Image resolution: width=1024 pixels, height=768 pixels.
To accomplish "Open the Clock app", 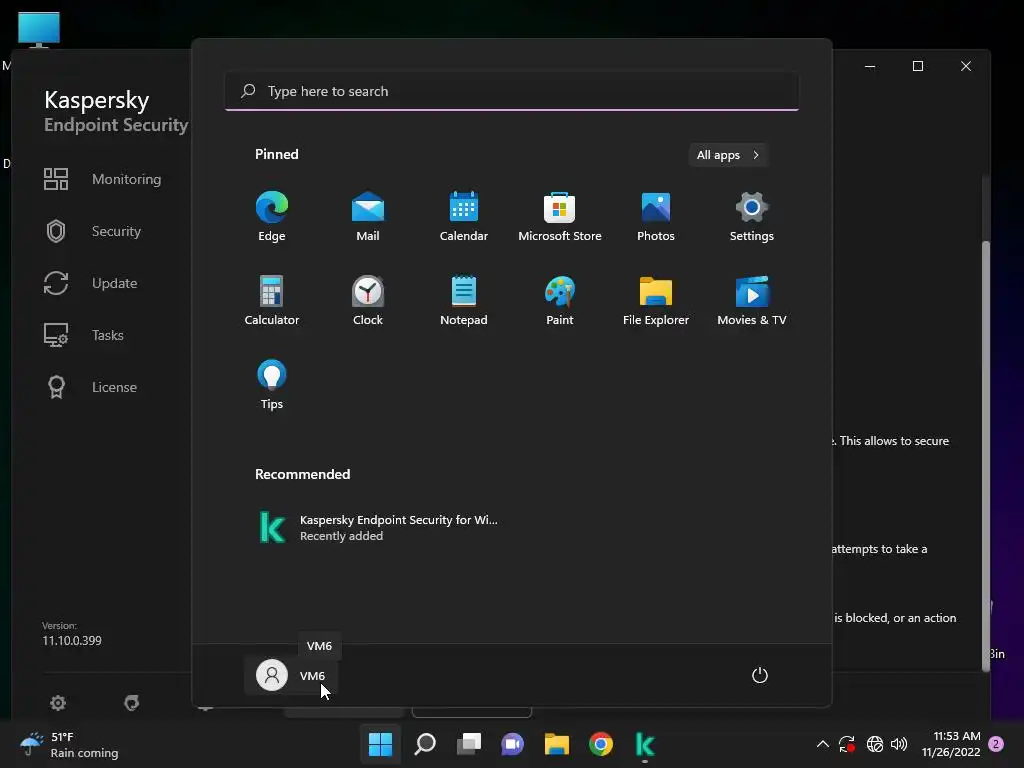I will tap(368, 300).
